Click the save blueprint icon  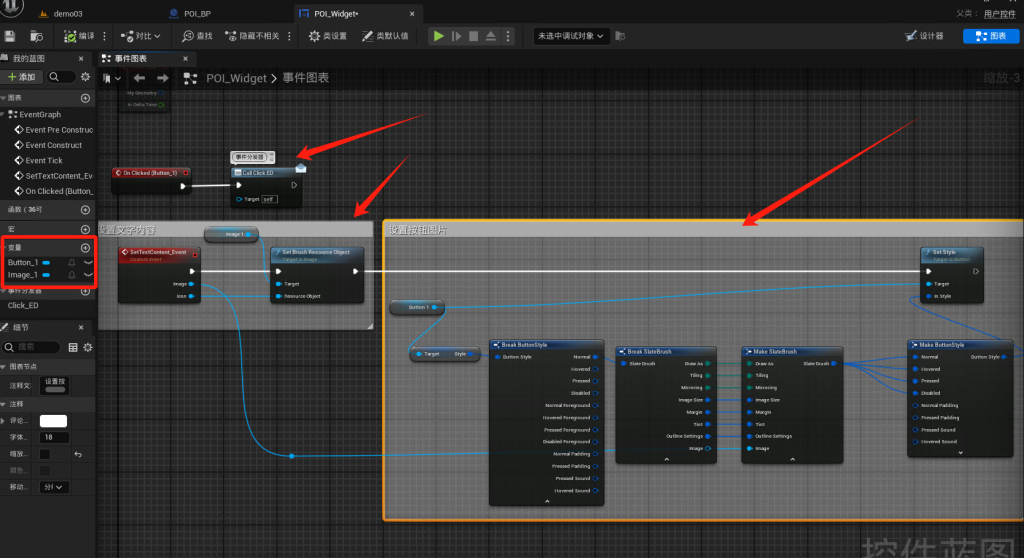(x=10, y=36)
